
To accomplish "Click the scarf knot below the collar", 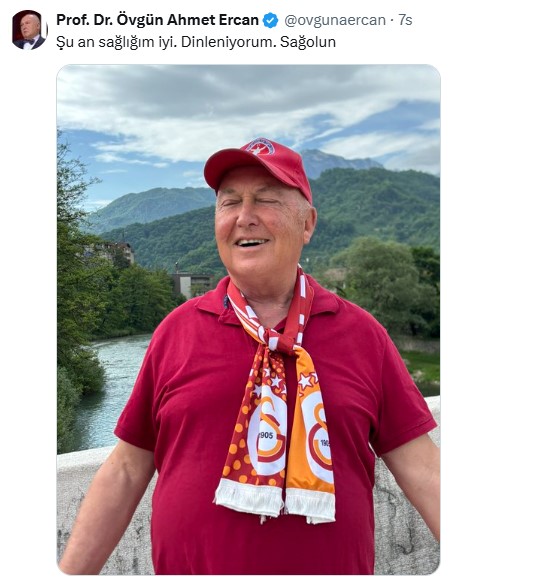I will point(281,343).
